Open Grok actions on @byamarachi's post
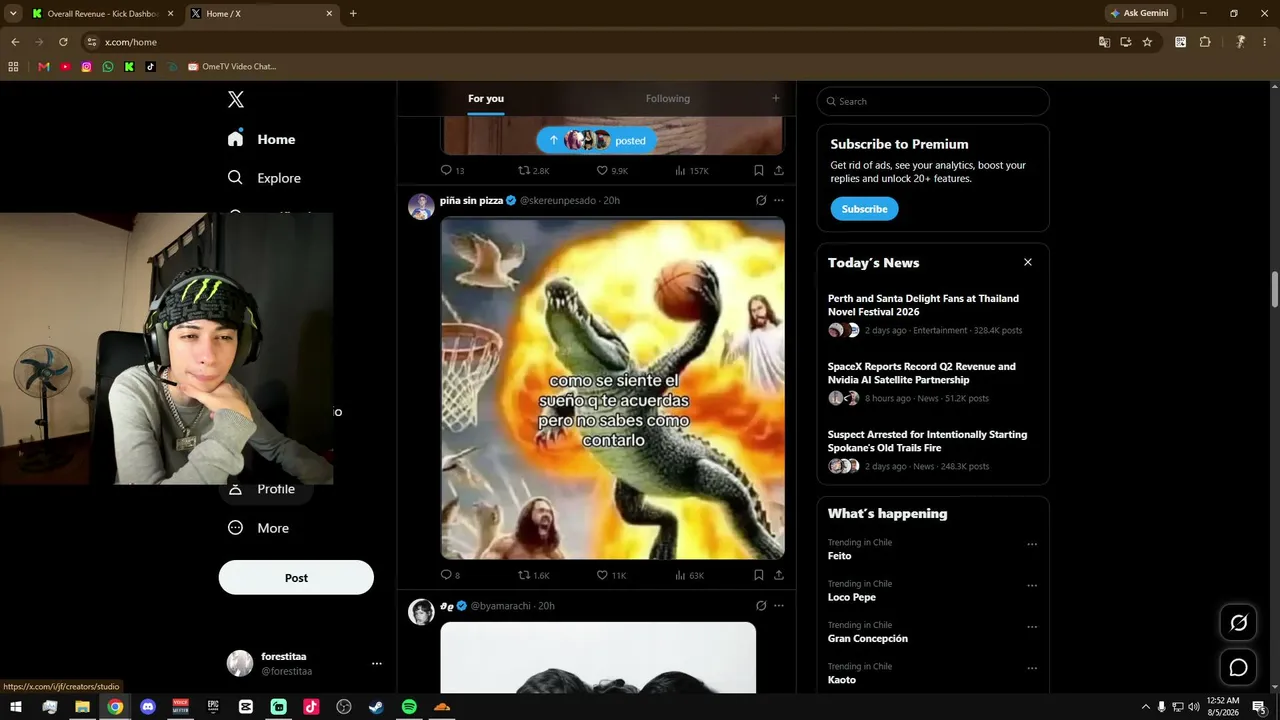This screenshot has height=720, width=1280. (x=761, y=605)
